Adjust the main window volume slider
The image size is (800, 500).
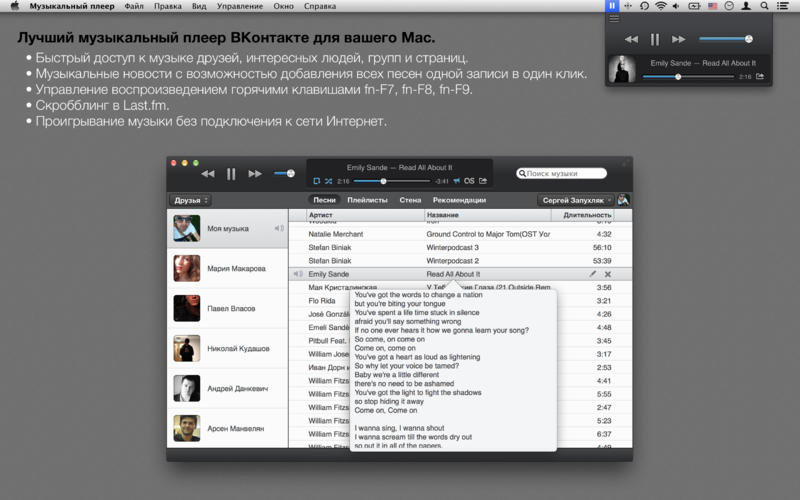coord(284,173)
